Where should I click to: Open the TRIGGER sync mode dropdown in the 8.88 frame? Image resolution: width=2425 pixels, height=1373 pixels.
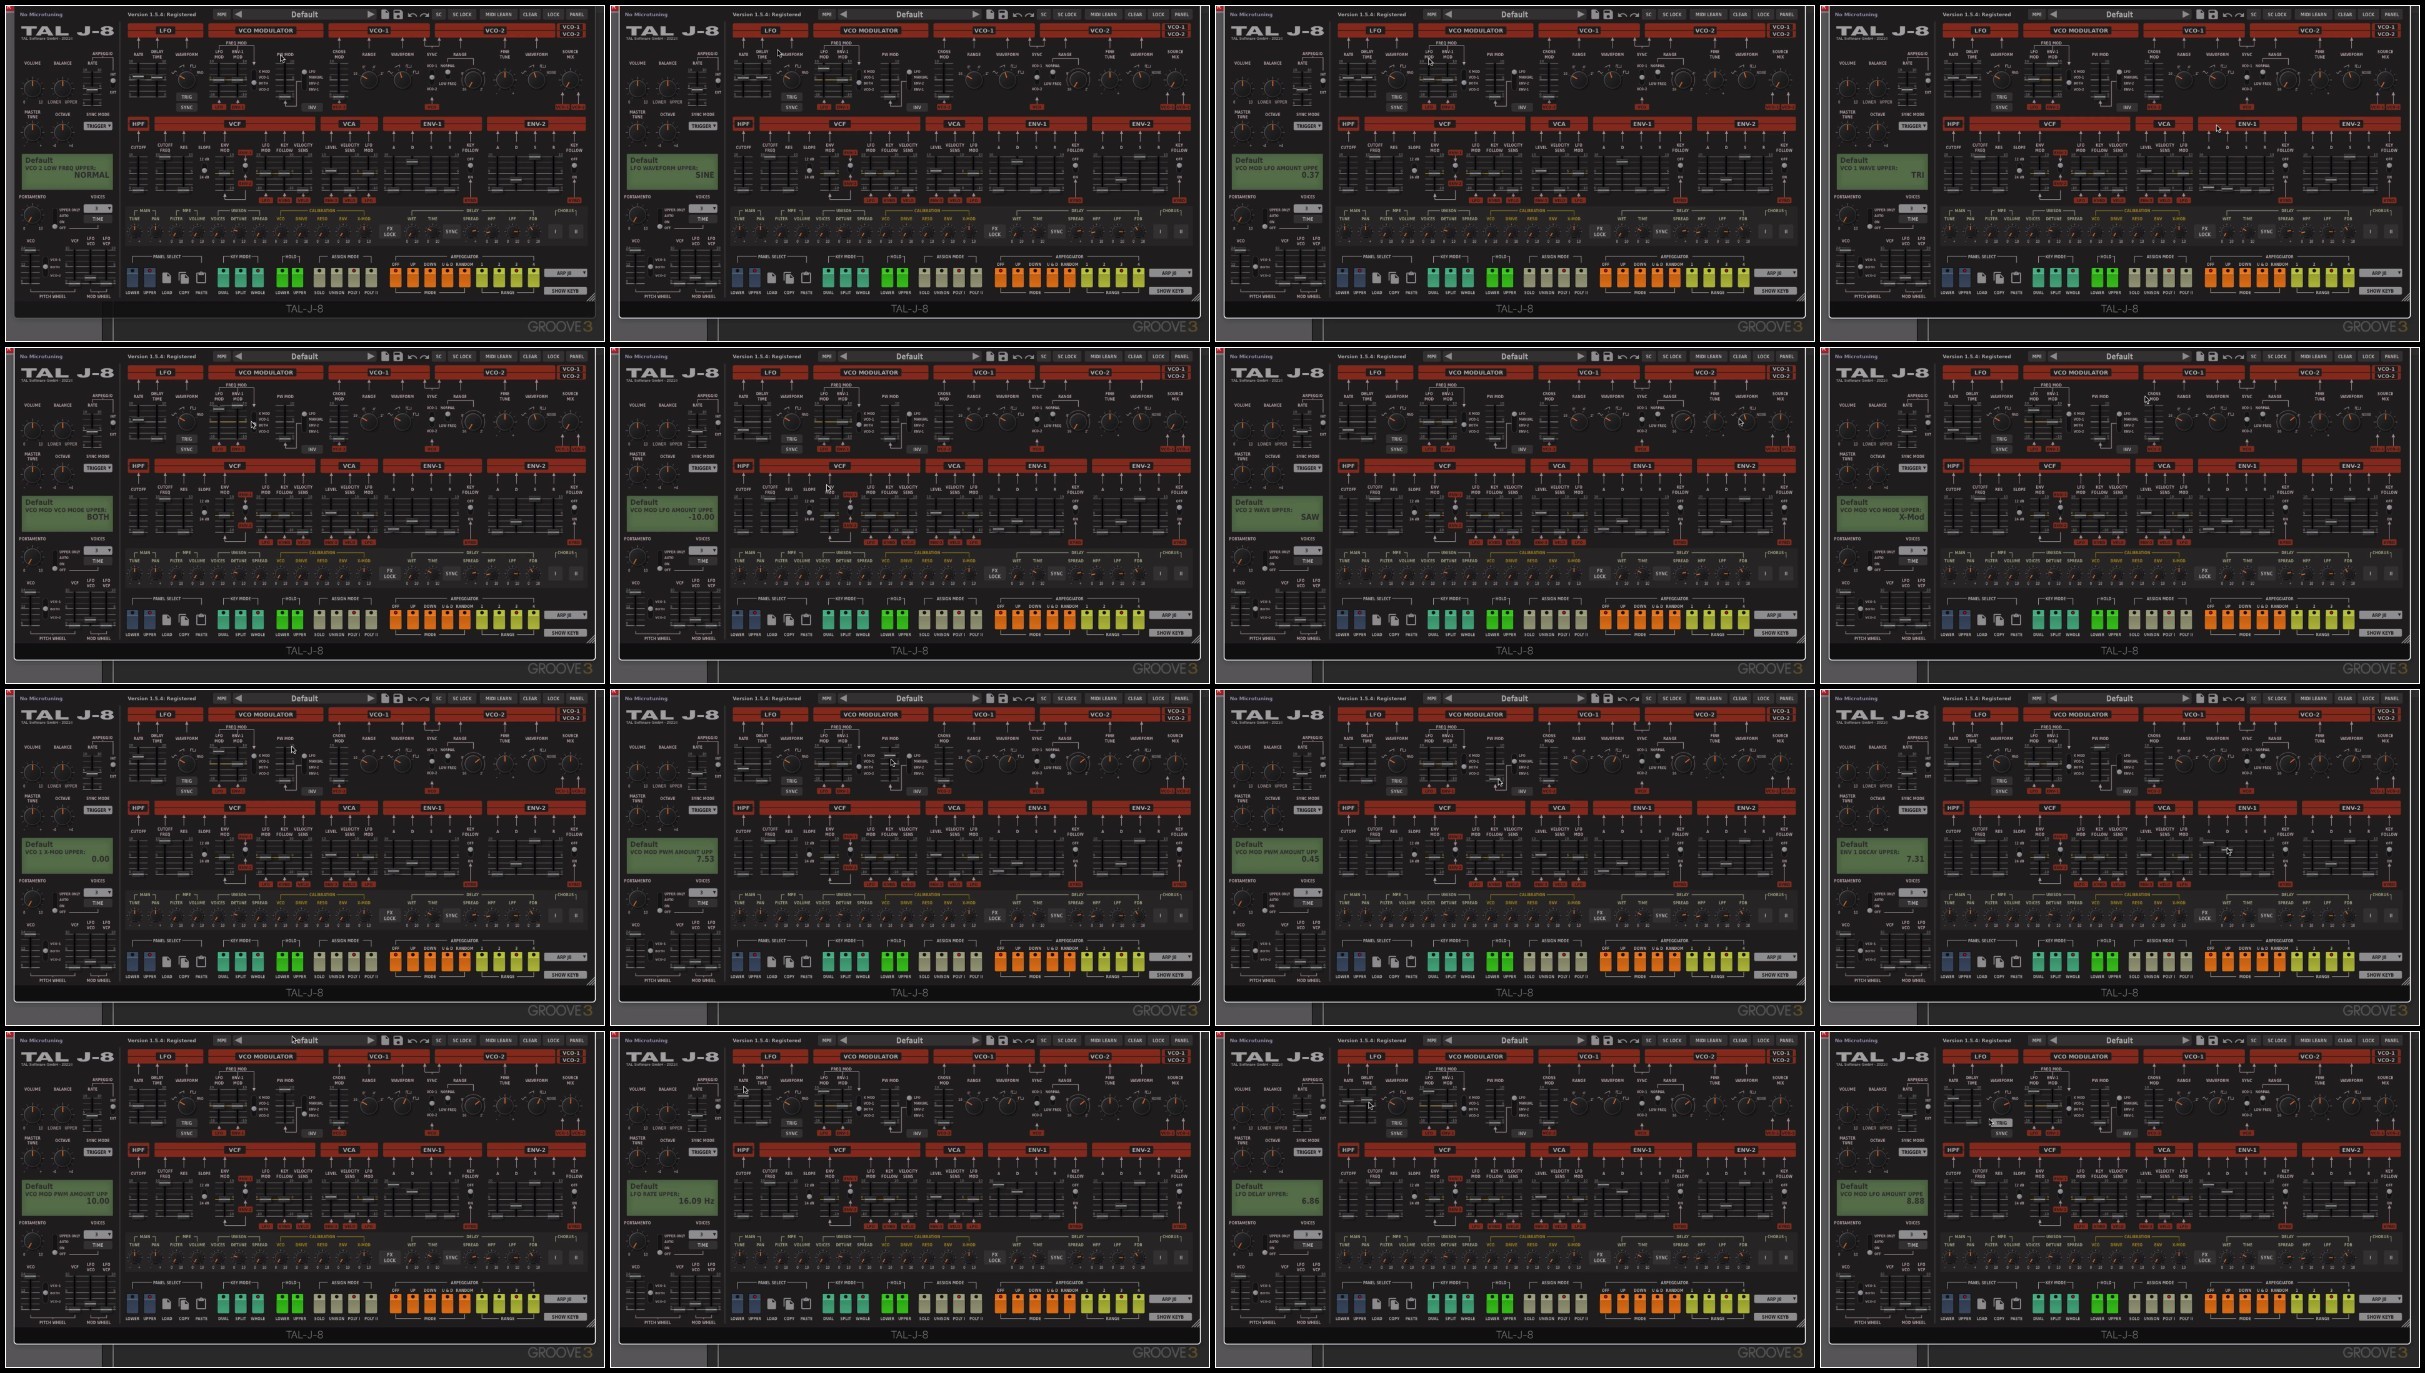click(1912, 1152)
